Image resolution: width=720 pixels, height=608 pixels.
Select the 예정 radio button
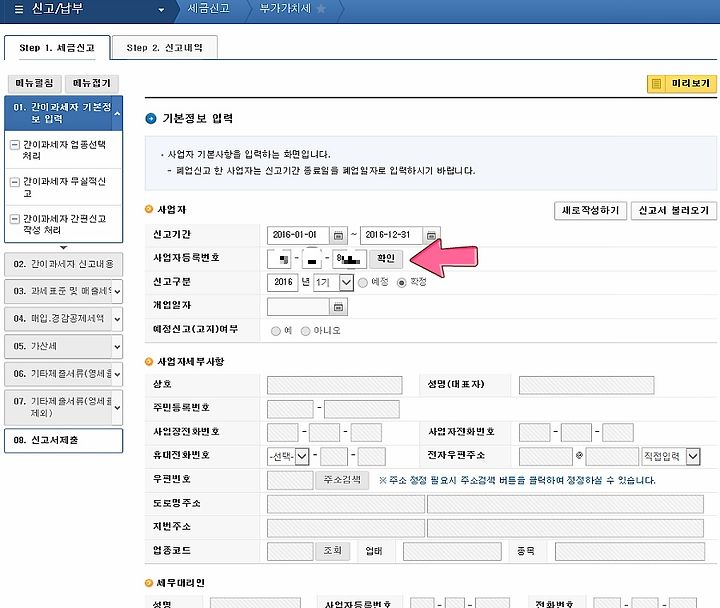tap(363, 283)
